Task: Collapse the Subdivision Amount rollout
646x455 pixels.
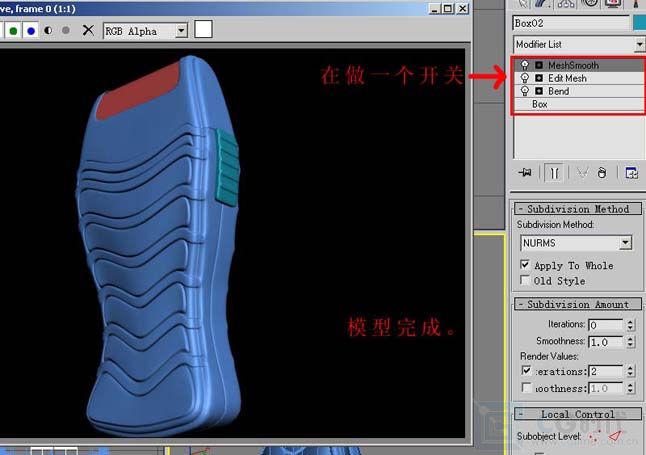Action: pos(578,304)
